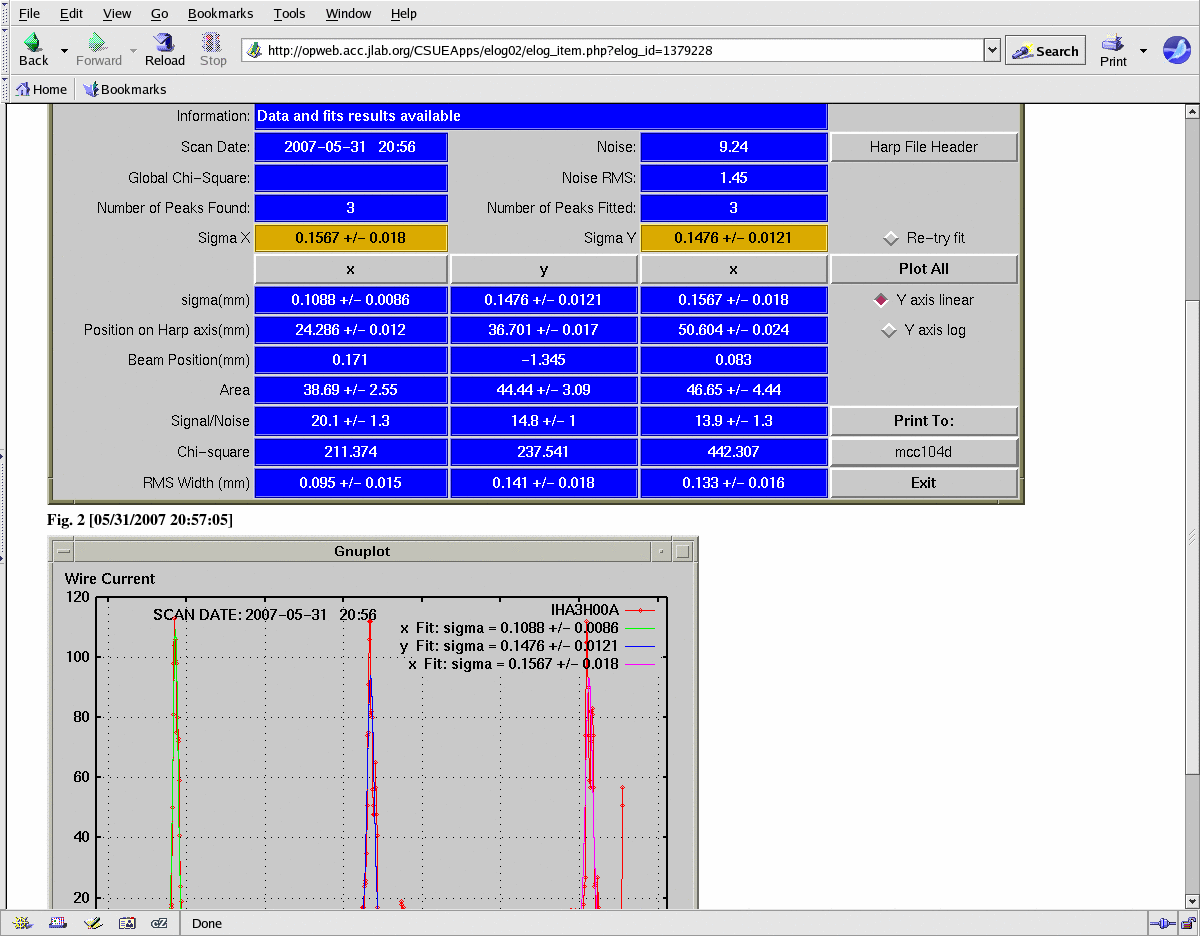Click the vertical scrollbar down arrow
The width and height of the screenshot is (1200, 936).
[1191, 901]
